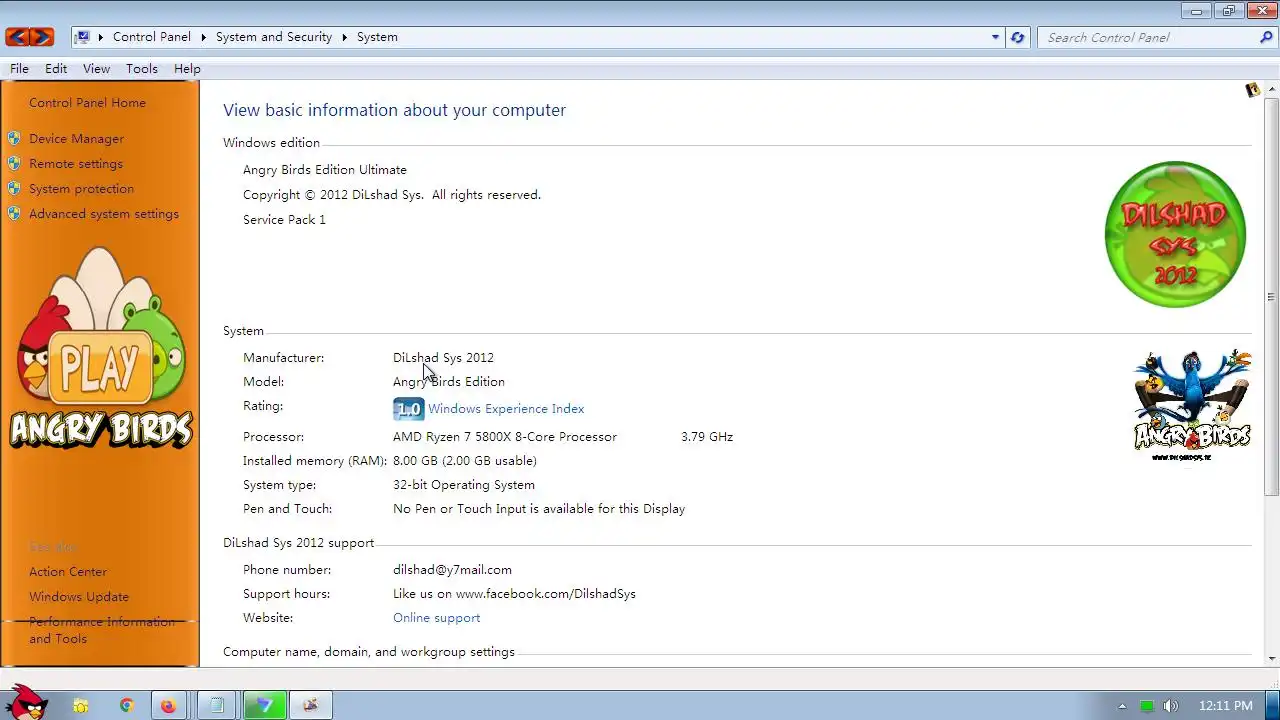
Task: Switch to the green taskbar application
Action: (264, 705)
